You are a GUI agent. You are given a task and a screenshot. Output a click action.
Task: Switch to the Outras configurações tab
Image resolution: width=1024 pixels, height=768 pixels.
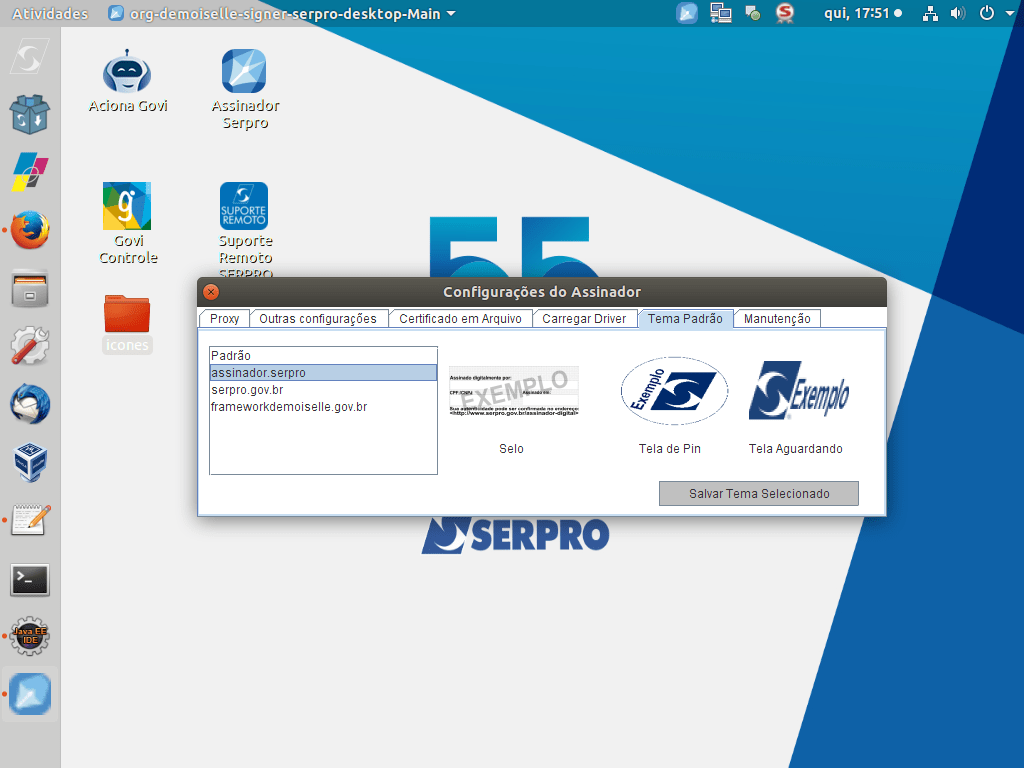pyautogui.click(x=318, y=319)
